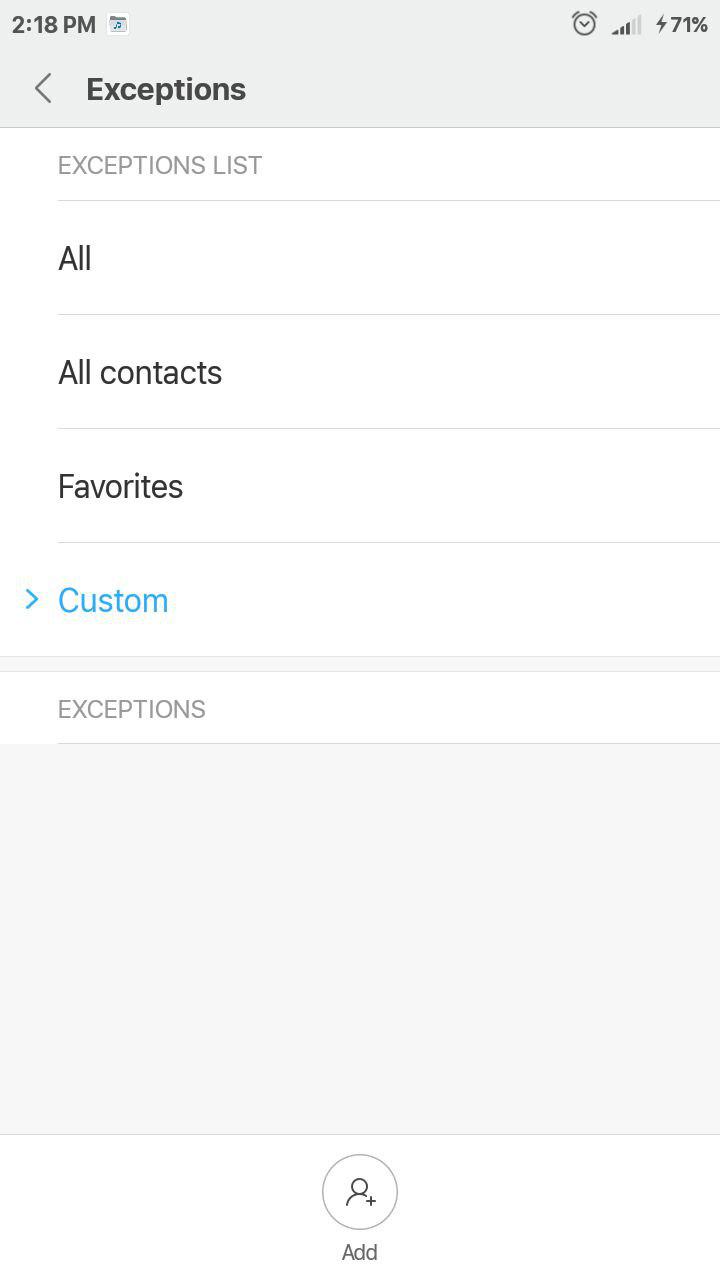Tap the alarm clock status icon
The image size is (720, 1280).
(x=584, y=24)
